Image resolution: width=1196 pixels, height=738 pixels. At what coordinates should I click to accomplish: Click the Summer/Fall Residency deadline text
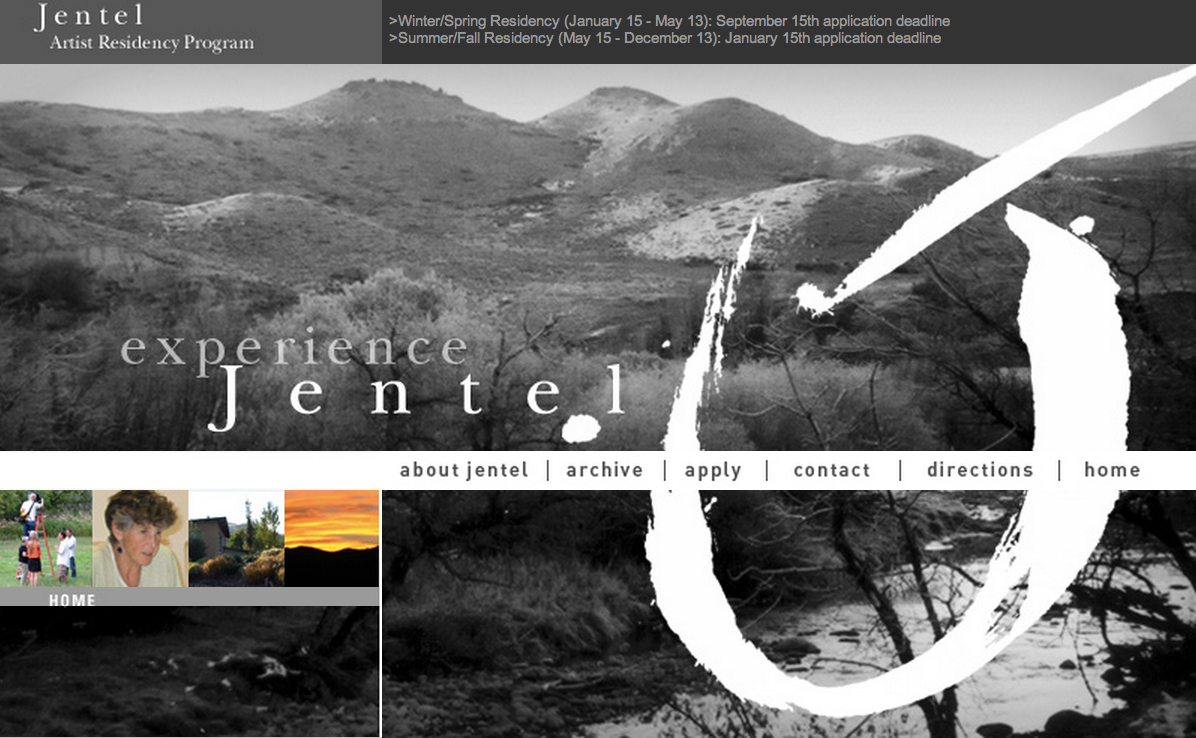point(665,38)
